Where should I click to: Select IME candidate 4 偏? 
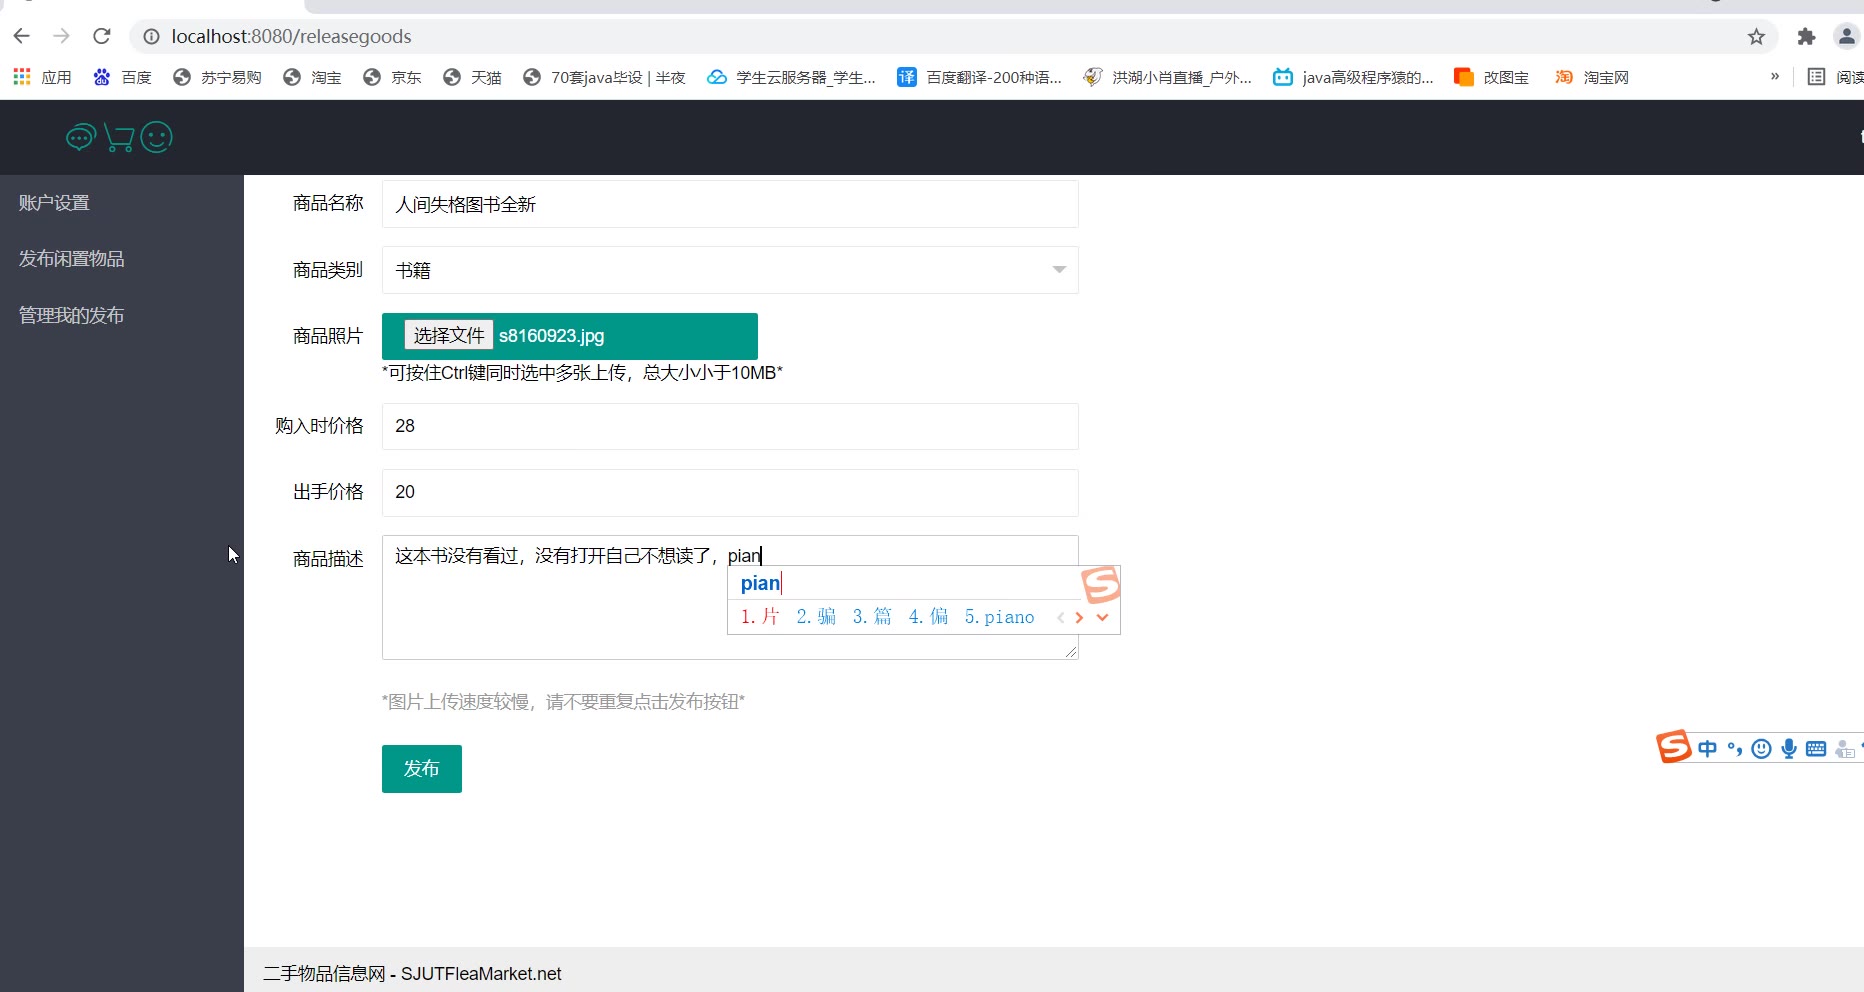tap(928, 617)
